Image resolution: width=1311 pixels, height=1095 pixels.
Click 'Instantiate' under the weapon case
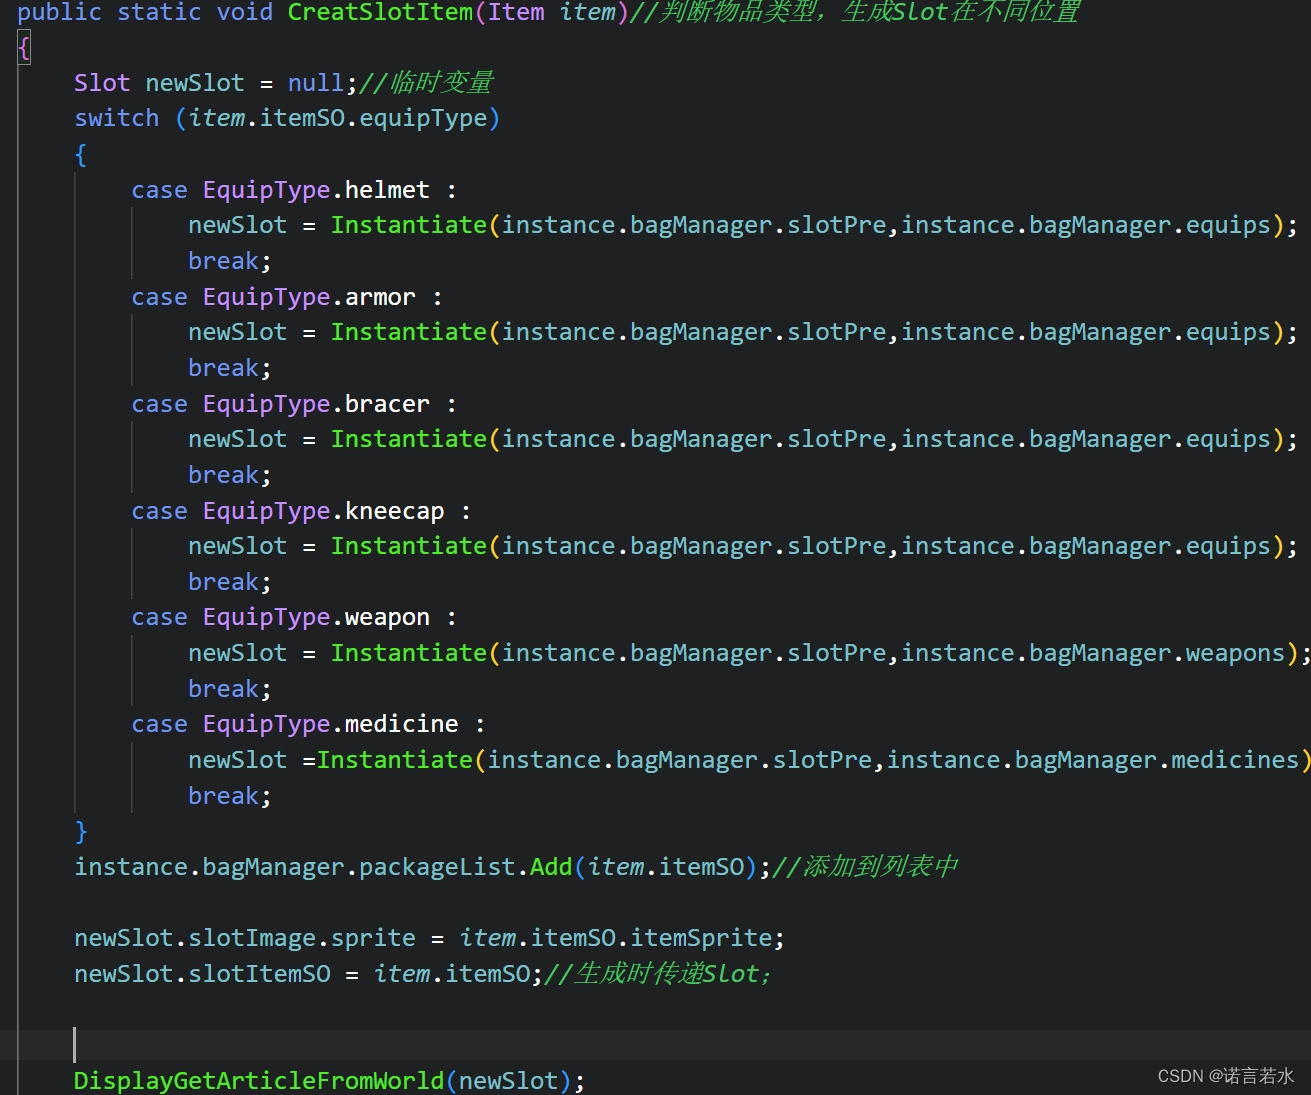[409, 653]
